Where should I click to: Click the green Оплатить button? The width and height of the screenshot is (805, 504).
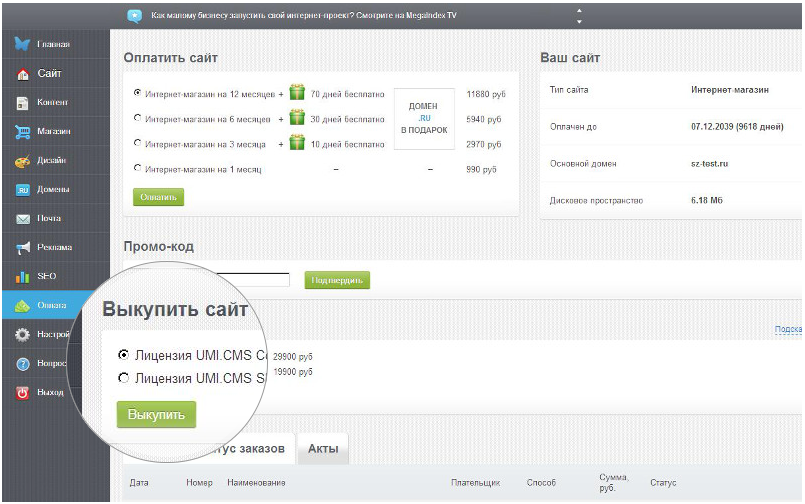pyautogui.click(x=158, y=197)
